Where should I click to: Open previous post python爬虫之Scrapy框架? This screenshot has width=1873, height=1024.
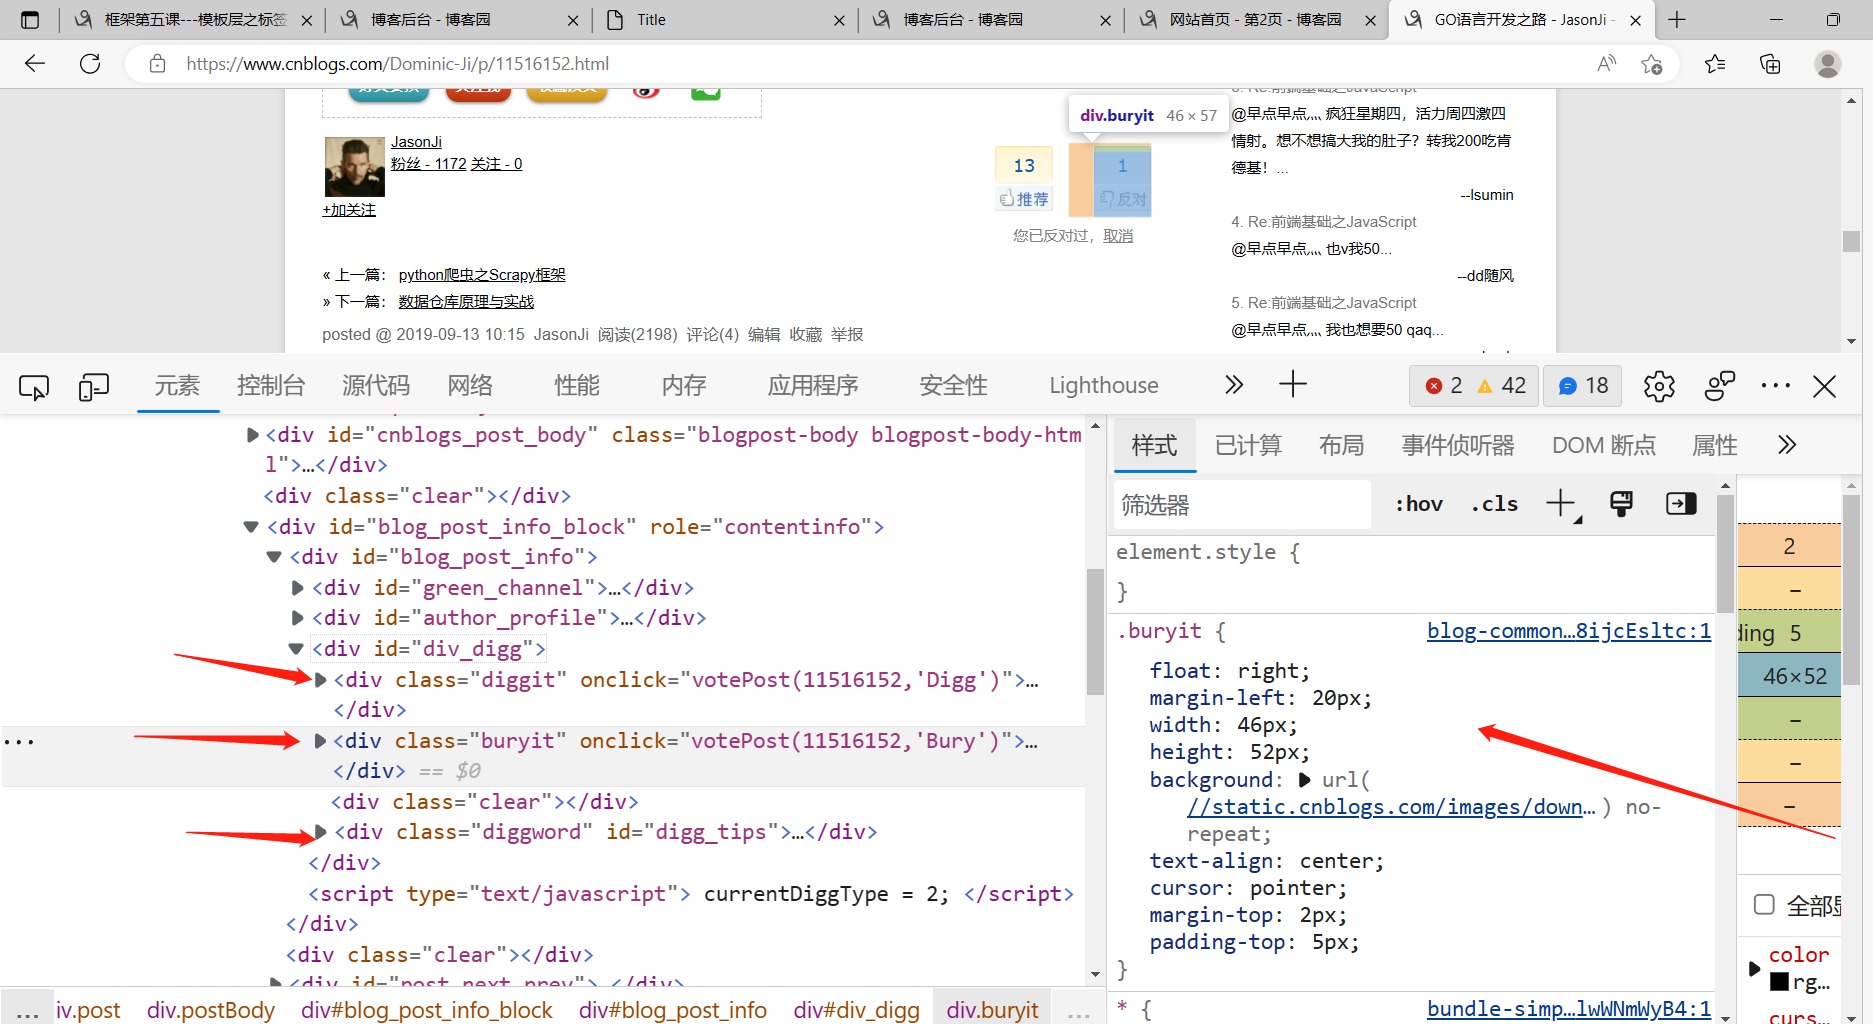point(482,275)
